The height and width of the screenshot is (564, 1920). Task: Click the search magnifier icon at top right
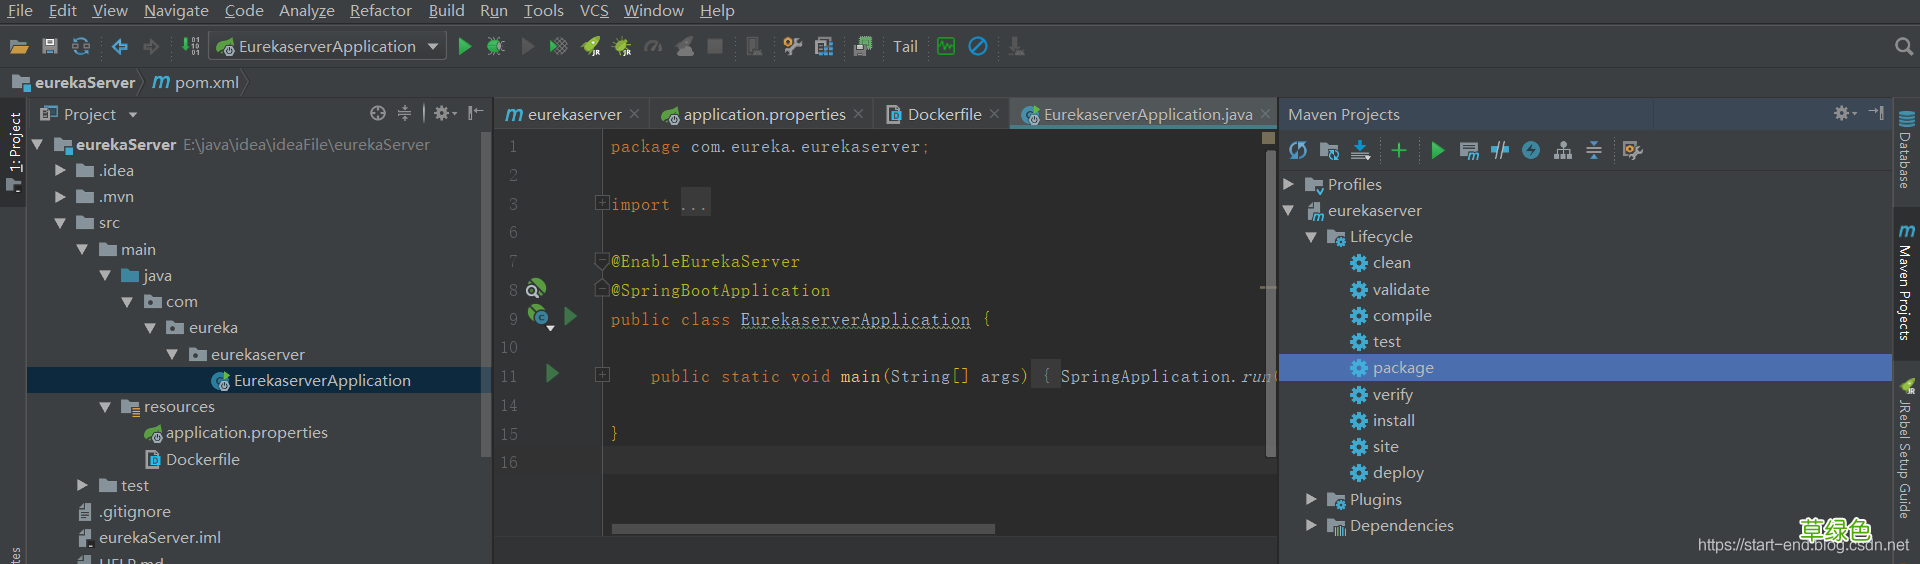pos(1904,46)
